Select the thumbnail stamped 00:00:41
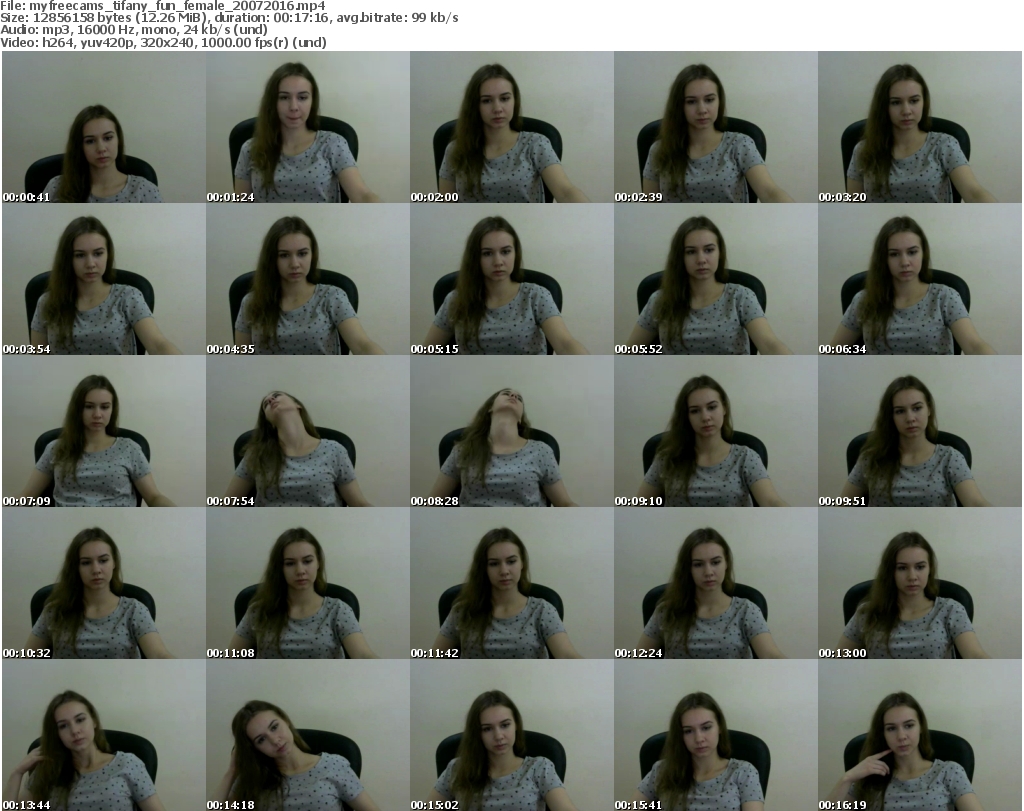The width and height of the screenshot is (1024, 811). (x=104, y=127)
